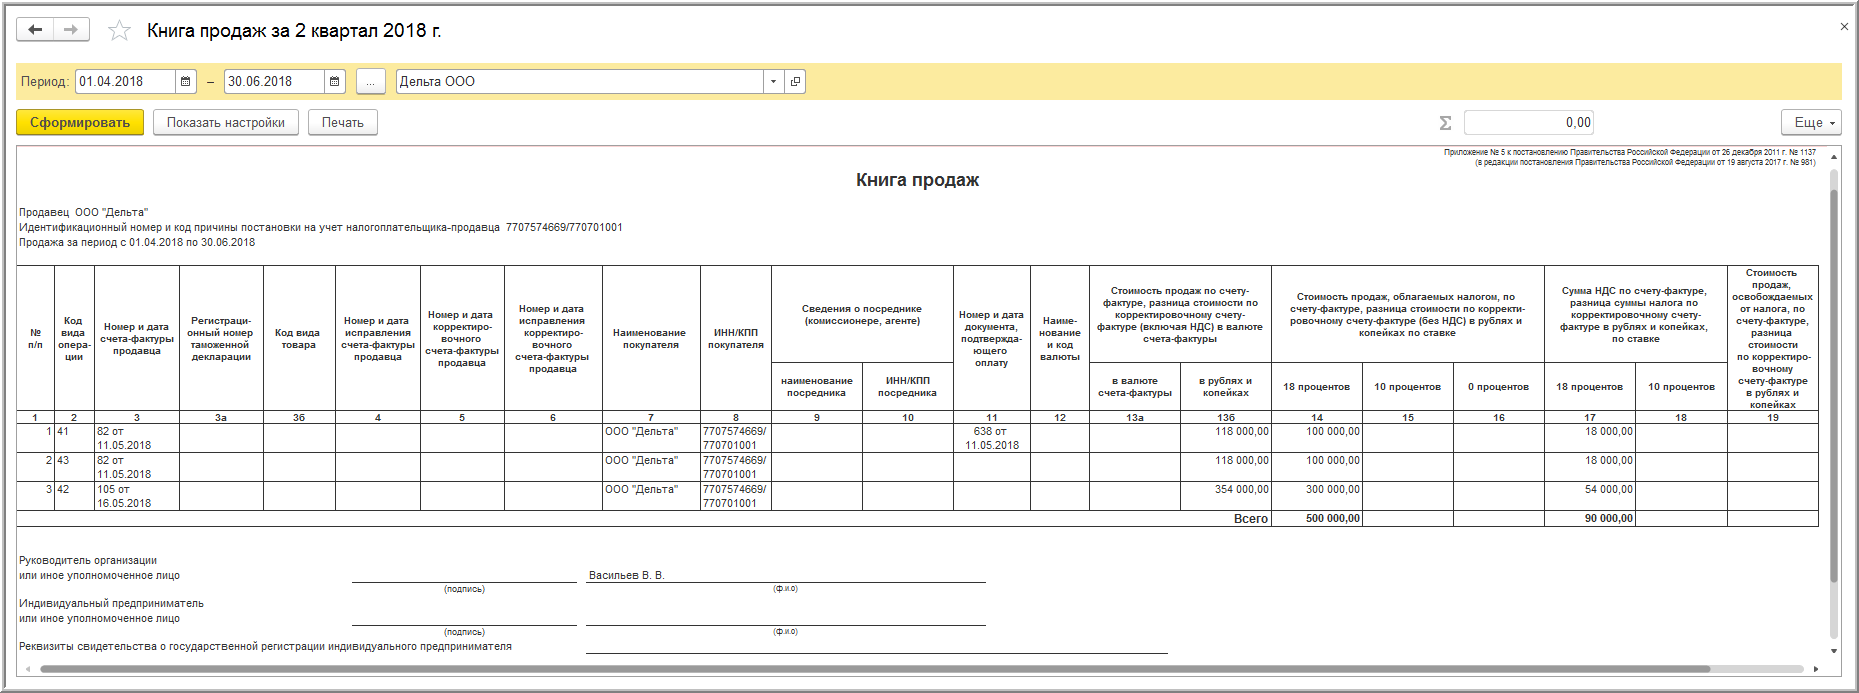Click the scroll up arrow of the report
Screen dimensions: 1859x693
(x=1834, y=157)
